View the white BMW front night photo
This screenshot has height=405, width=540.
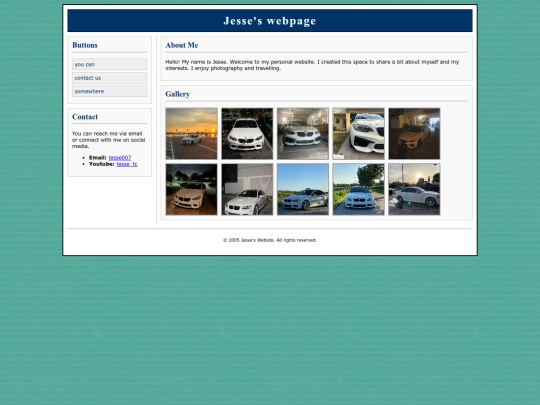coord(247,134)
